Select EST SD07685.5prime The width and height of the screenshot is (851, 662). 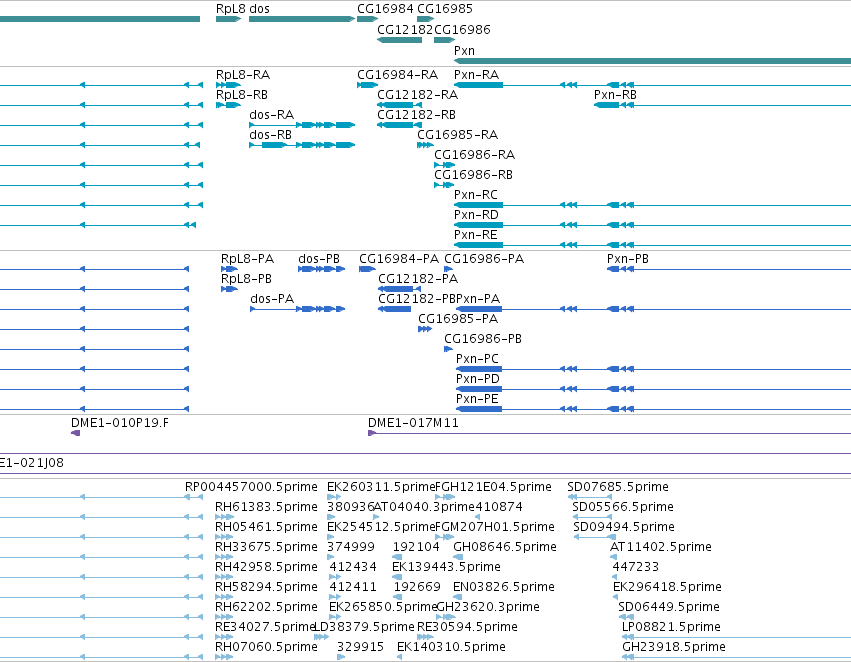click(618, 487)
